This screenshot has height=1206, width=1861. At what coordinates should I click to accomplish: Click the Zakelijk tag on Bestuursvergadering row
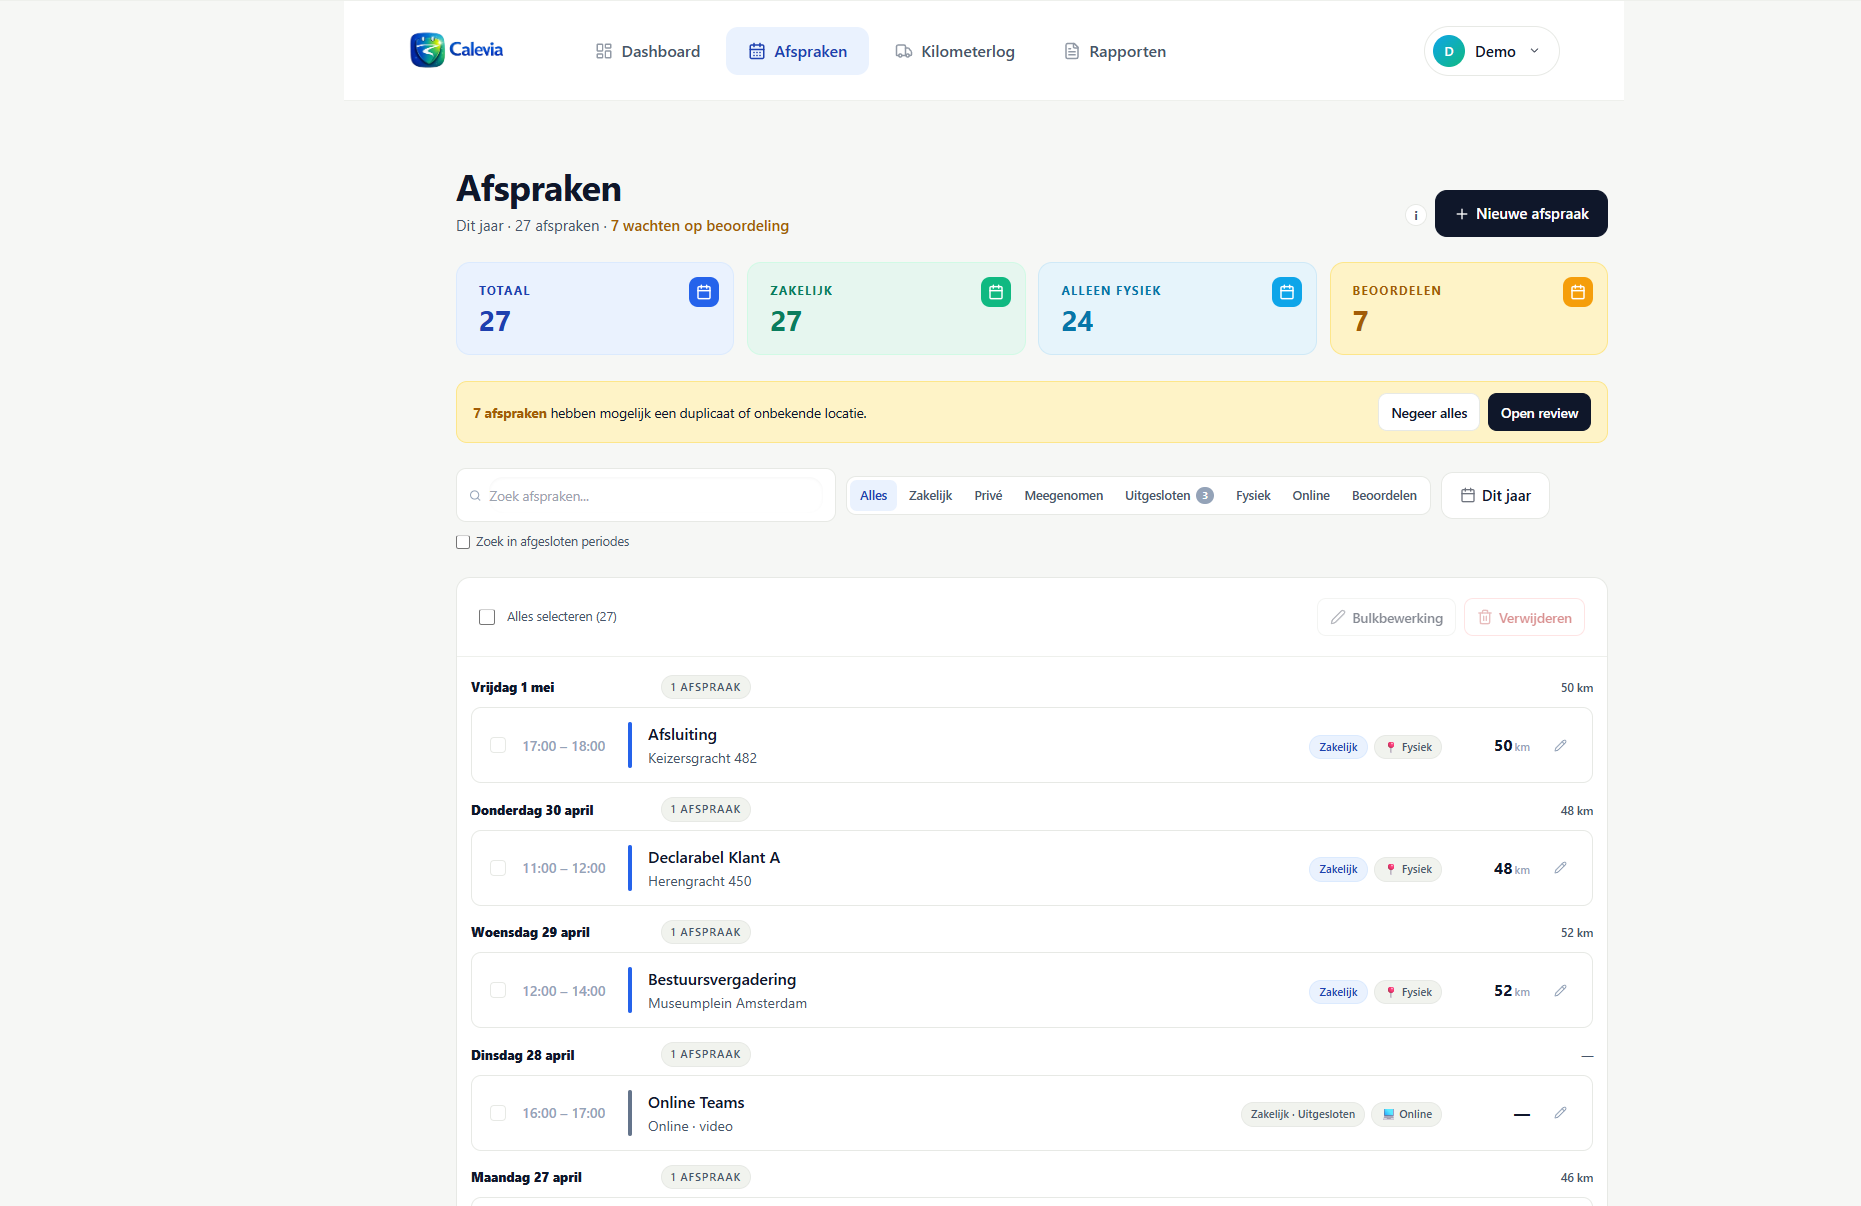(x=1338, y=992)
